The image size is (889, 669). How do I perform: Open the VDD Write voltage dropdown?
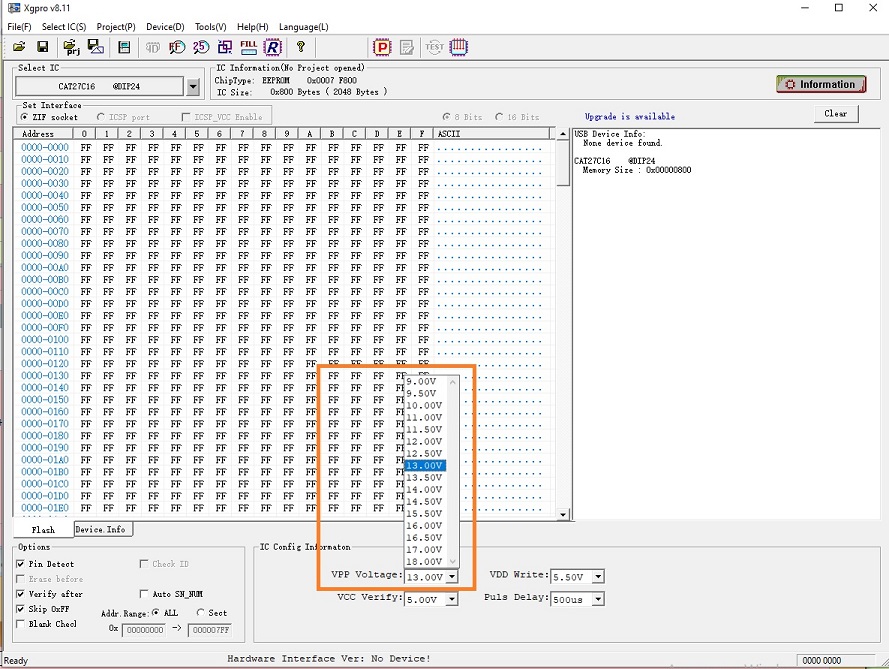(x=598, y=576)
